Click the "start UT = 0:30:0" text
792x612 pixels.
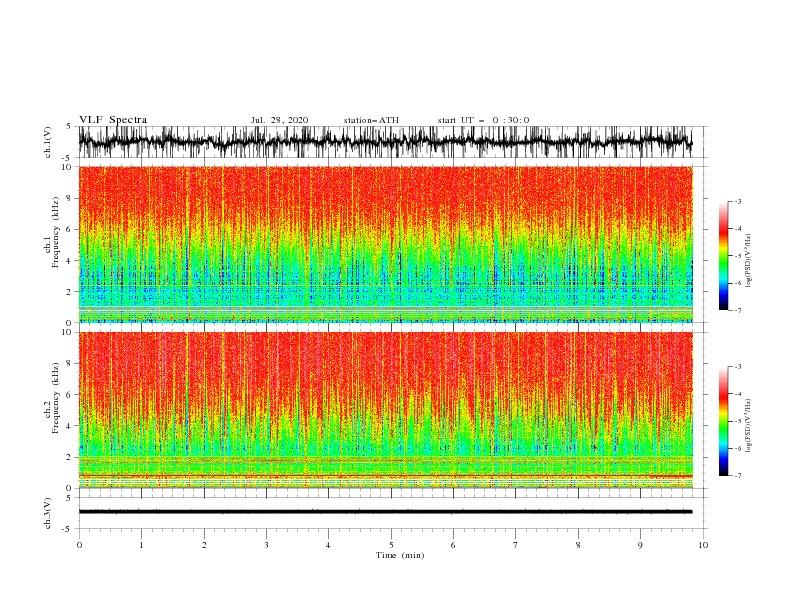pos(483,120)
